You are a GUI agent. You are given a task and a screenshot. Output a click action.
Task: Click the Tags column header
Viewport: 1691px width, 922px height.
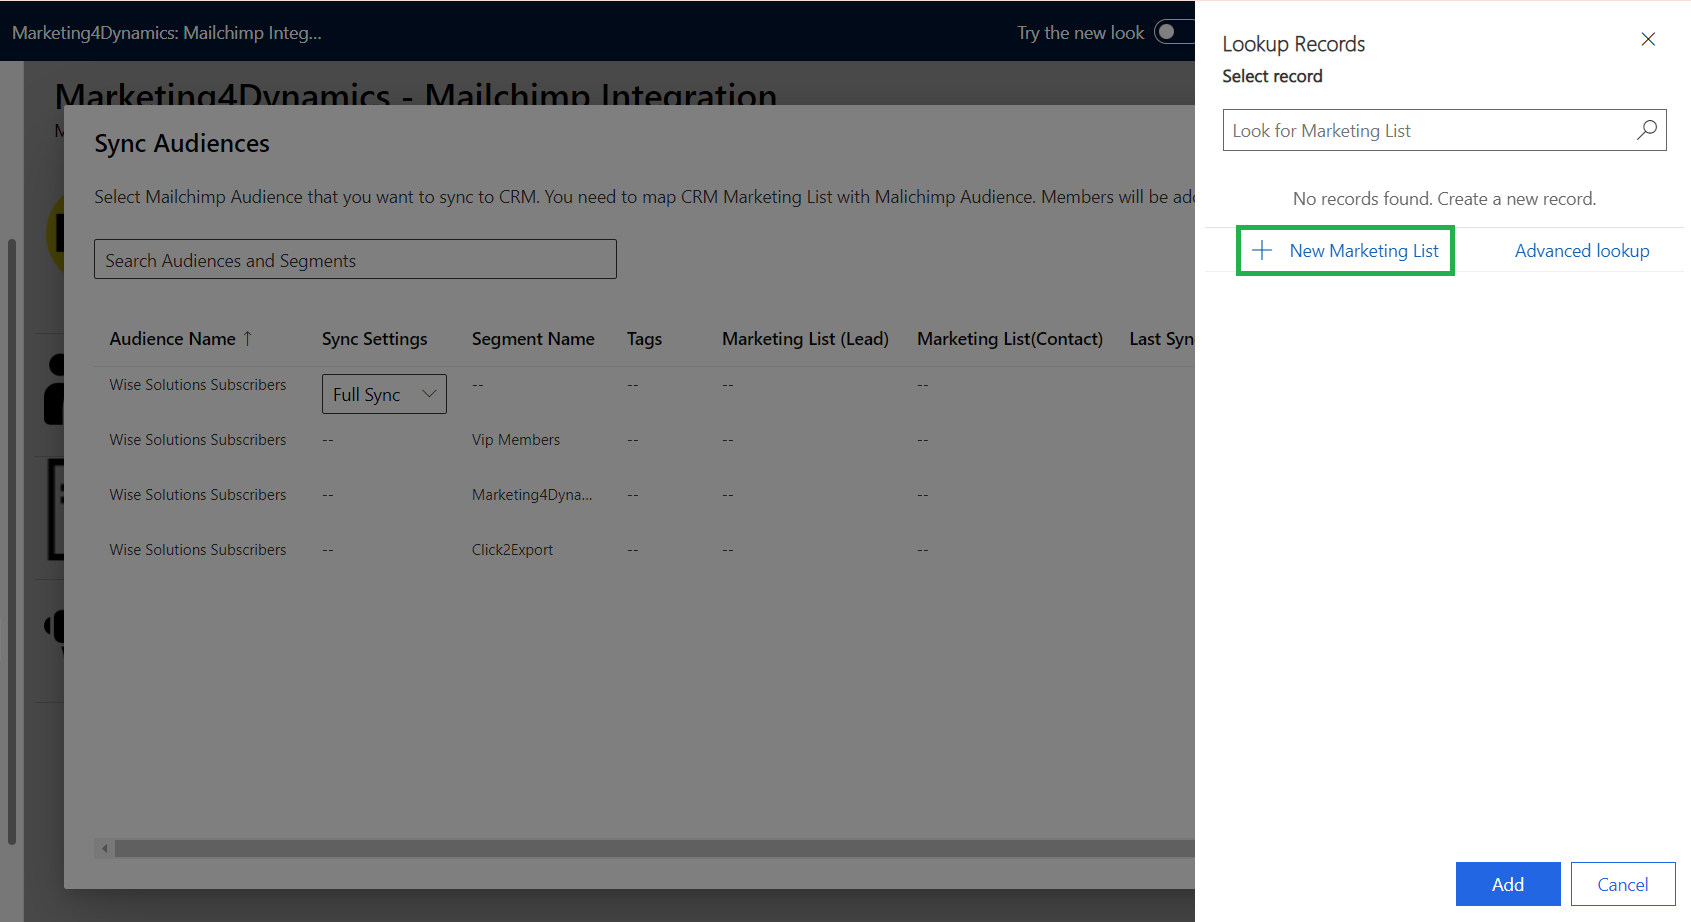point(644,339)
